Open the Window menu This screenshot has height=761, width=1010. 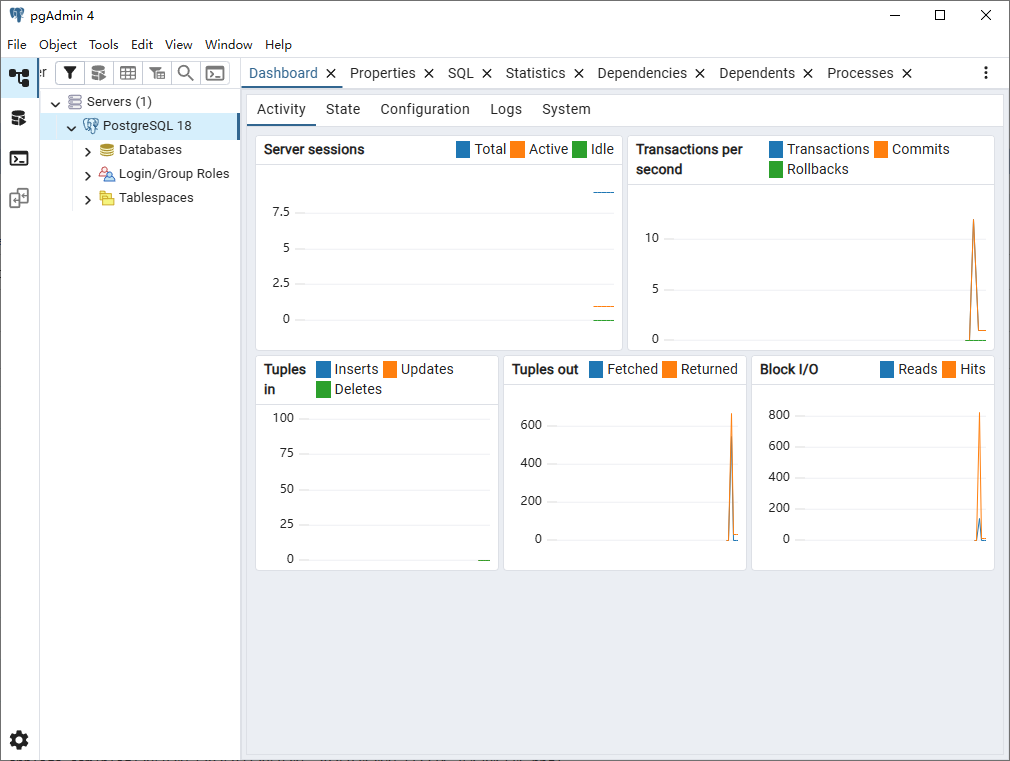click(229, 44)
